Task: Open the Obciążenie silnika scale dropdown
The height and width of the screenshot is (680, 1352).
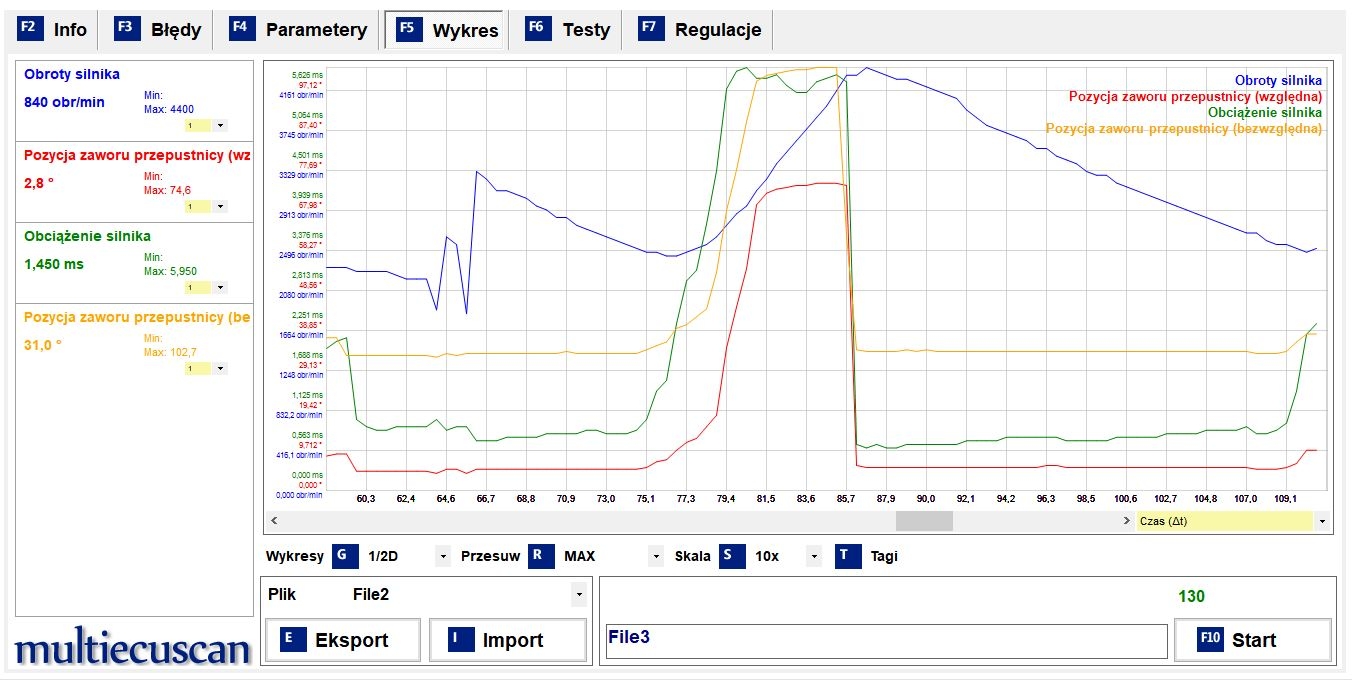Action: coord(220,288)
